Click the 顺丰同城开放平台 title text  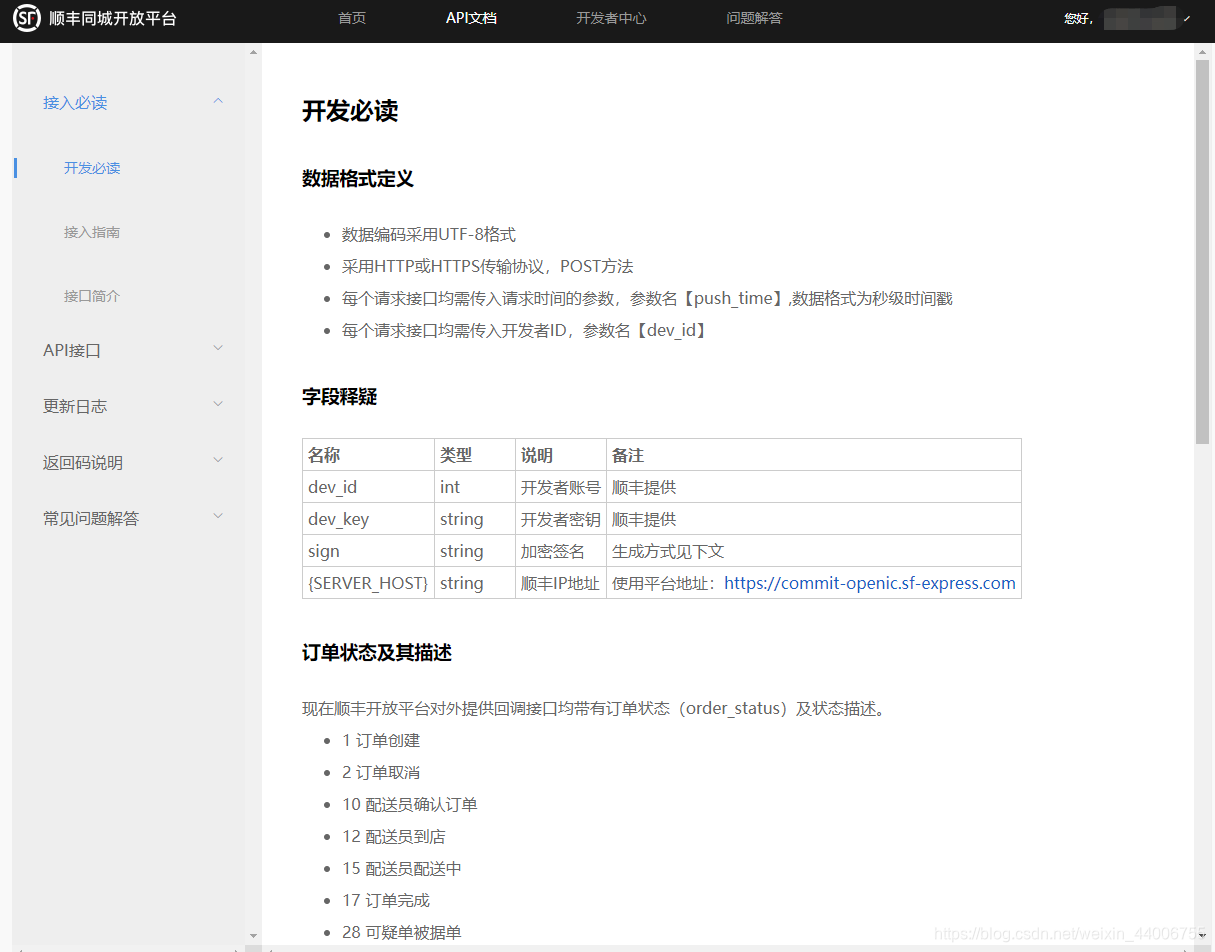click(113, 18)
